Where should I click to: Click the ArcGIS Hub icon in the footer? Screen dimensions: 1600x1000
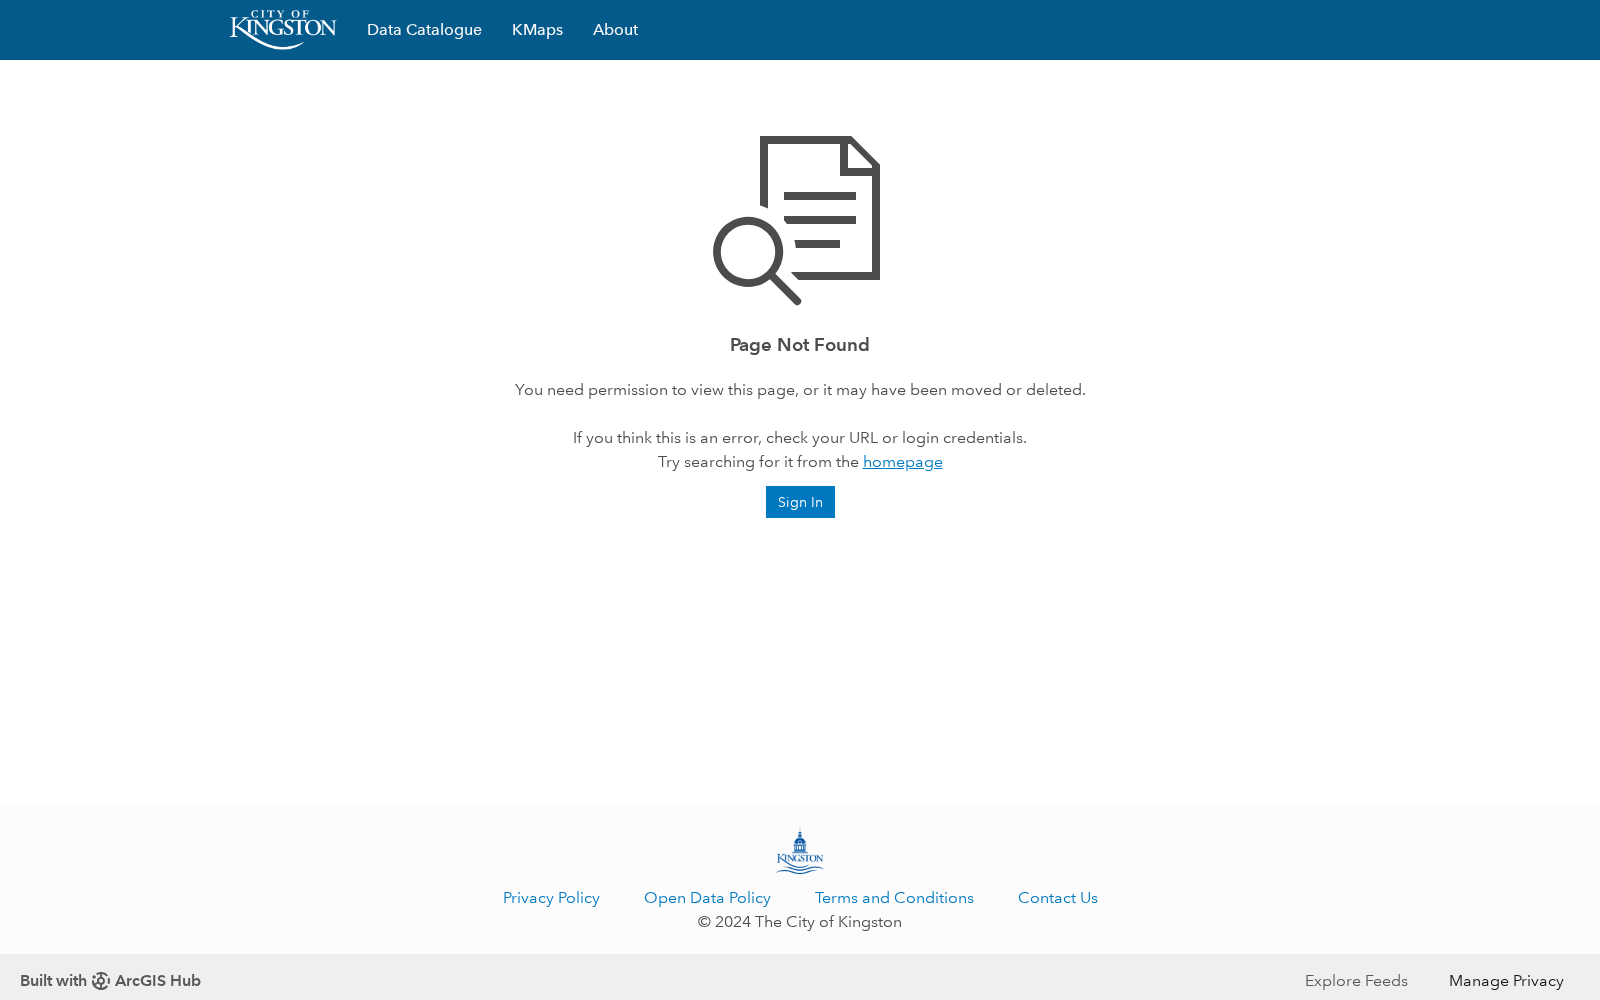pos(101,981)
